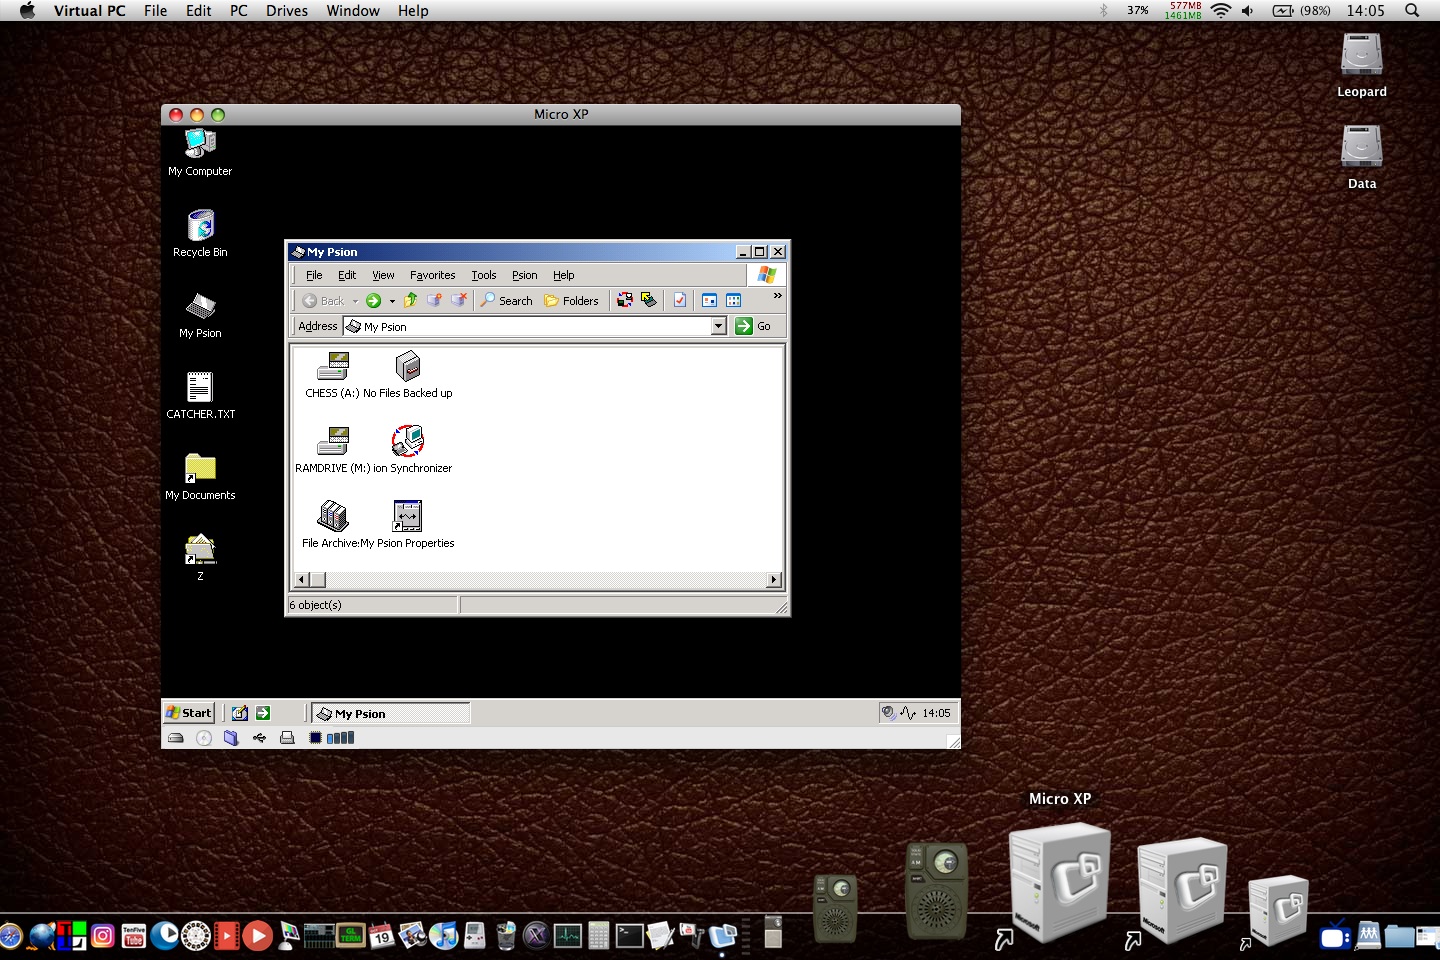The height and width of the screenshot is (960, 1440).
Task: Open the Forward button history dropdown arrow
Action: (392, 301)
